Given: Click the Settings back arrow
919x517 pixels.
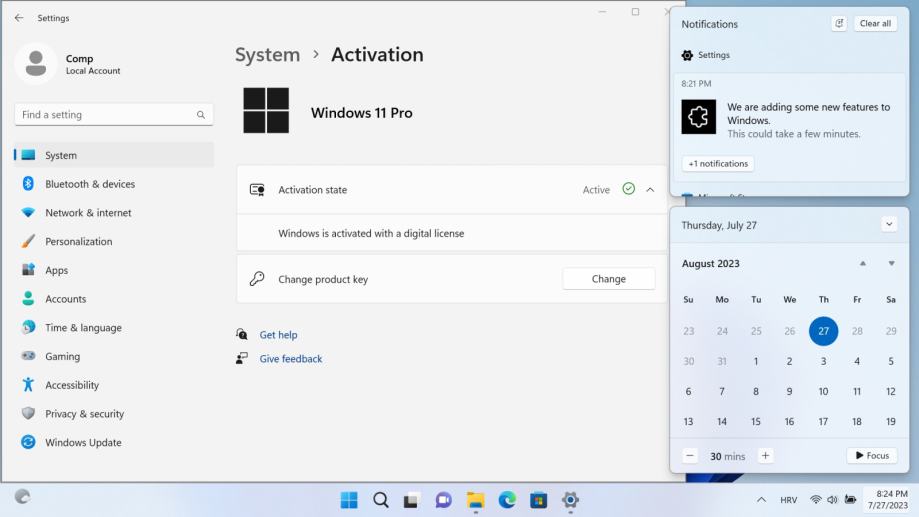Looking at the screenshot, I should tap(19, 18).
